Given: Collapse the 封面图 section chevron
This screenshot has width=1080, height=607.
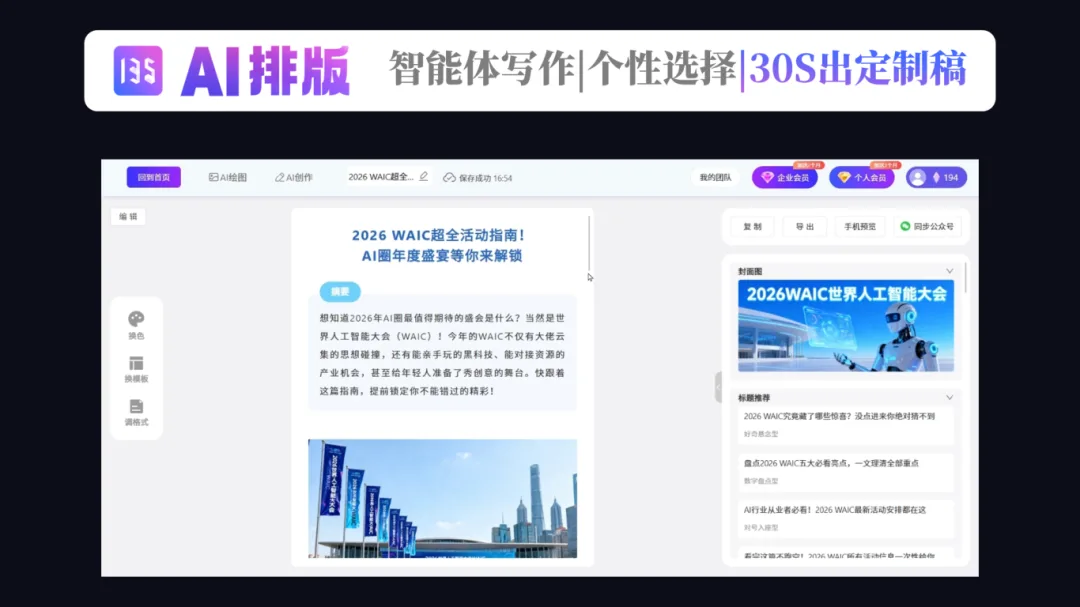Looking at the screenshot, I should coord(950,271).
